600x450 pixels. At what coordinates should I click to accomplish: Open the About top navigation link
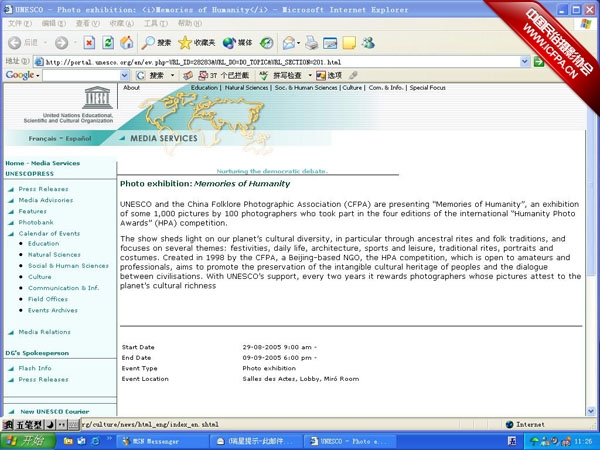pyautogui.click(x=131, y=88)
